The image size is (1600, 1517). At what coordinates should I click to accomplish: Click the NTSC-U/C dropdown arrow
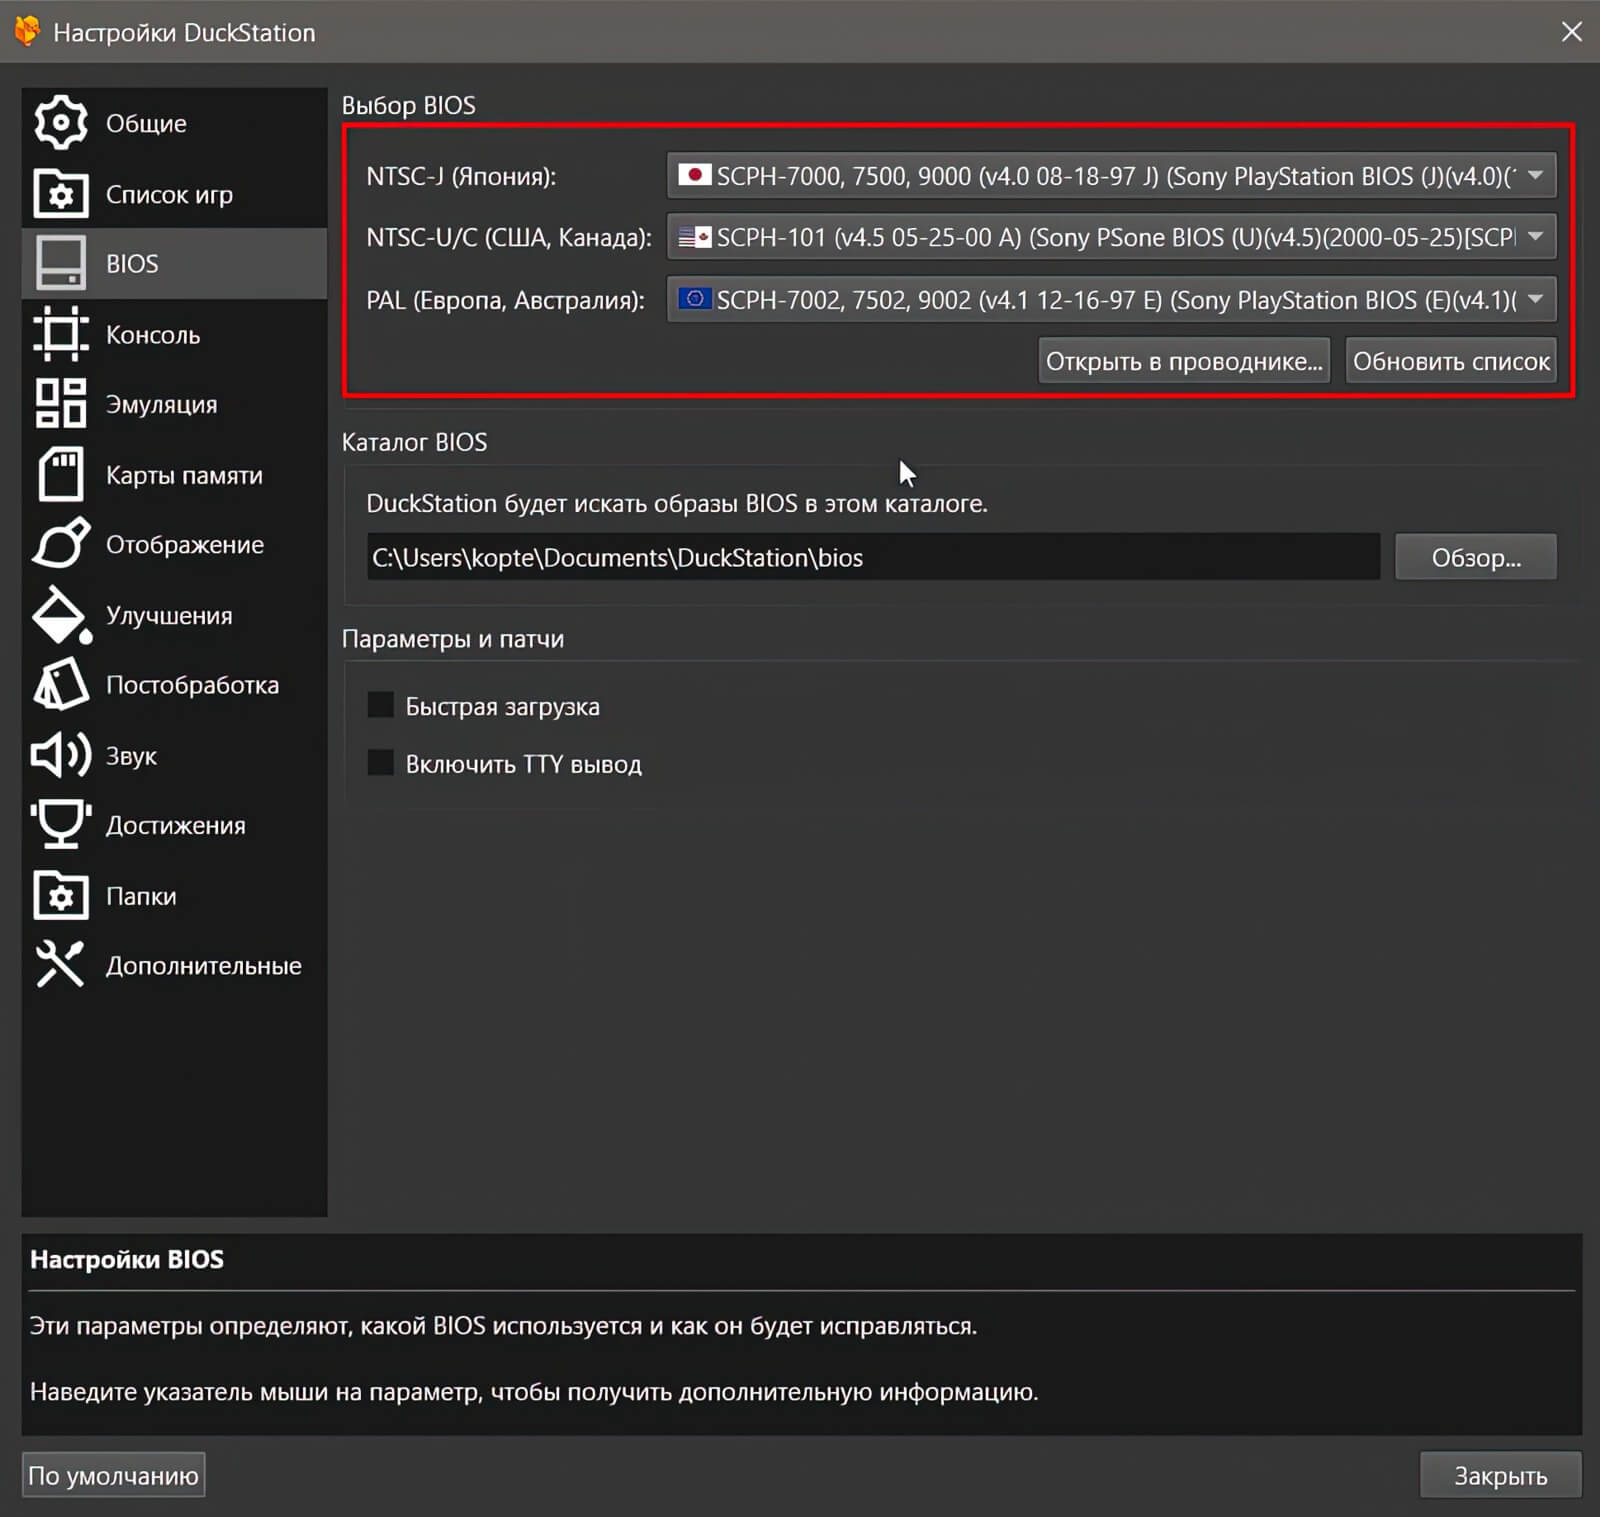(x=1535, y=237)
